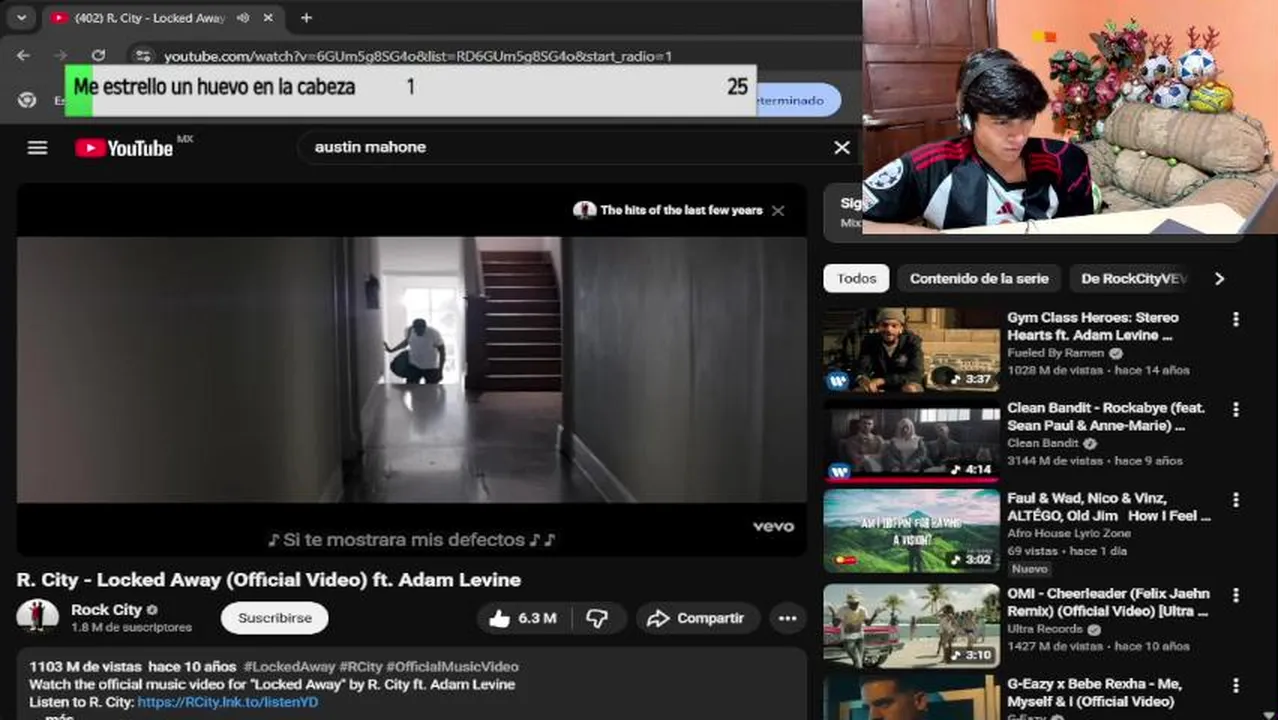Screen dimensions: 1278x720
Task: Open options for G-Eazy Me, Myself & I
Action: pos(1236,685)
